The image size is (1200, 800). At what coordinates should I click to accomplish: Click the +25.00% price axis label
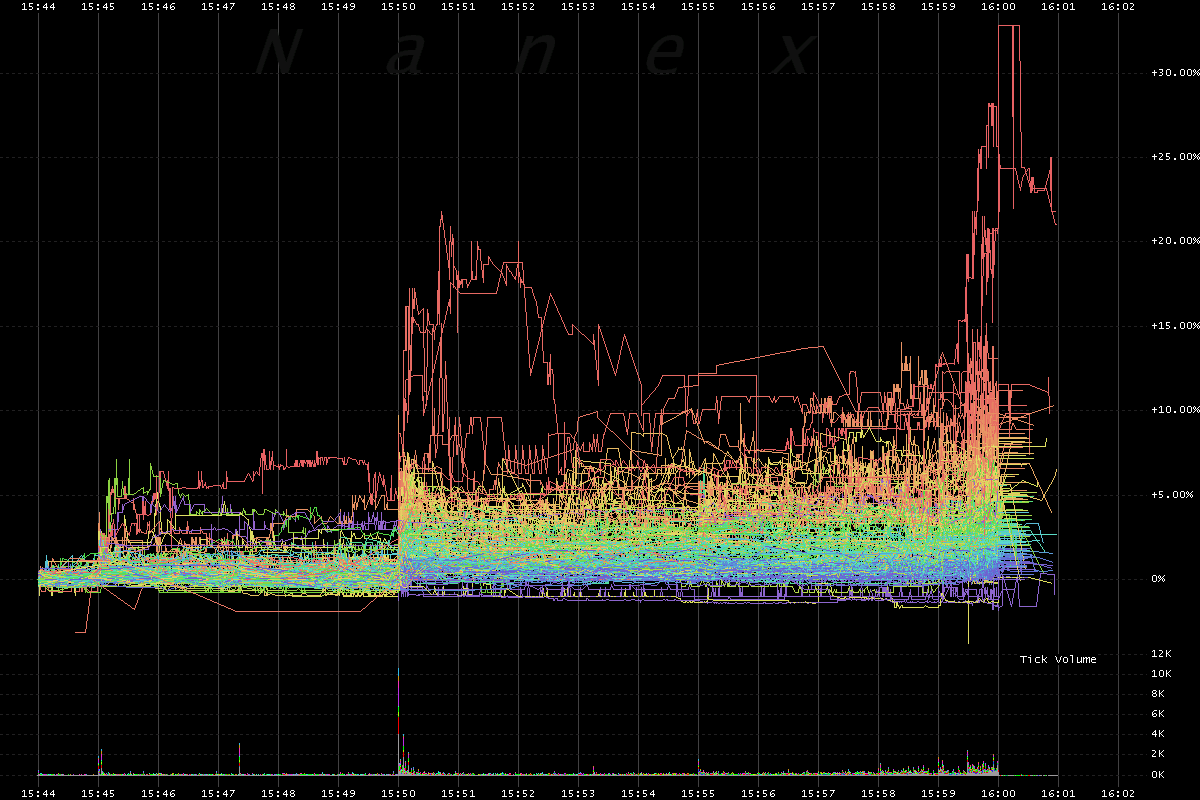click(x=1175, y=157)
